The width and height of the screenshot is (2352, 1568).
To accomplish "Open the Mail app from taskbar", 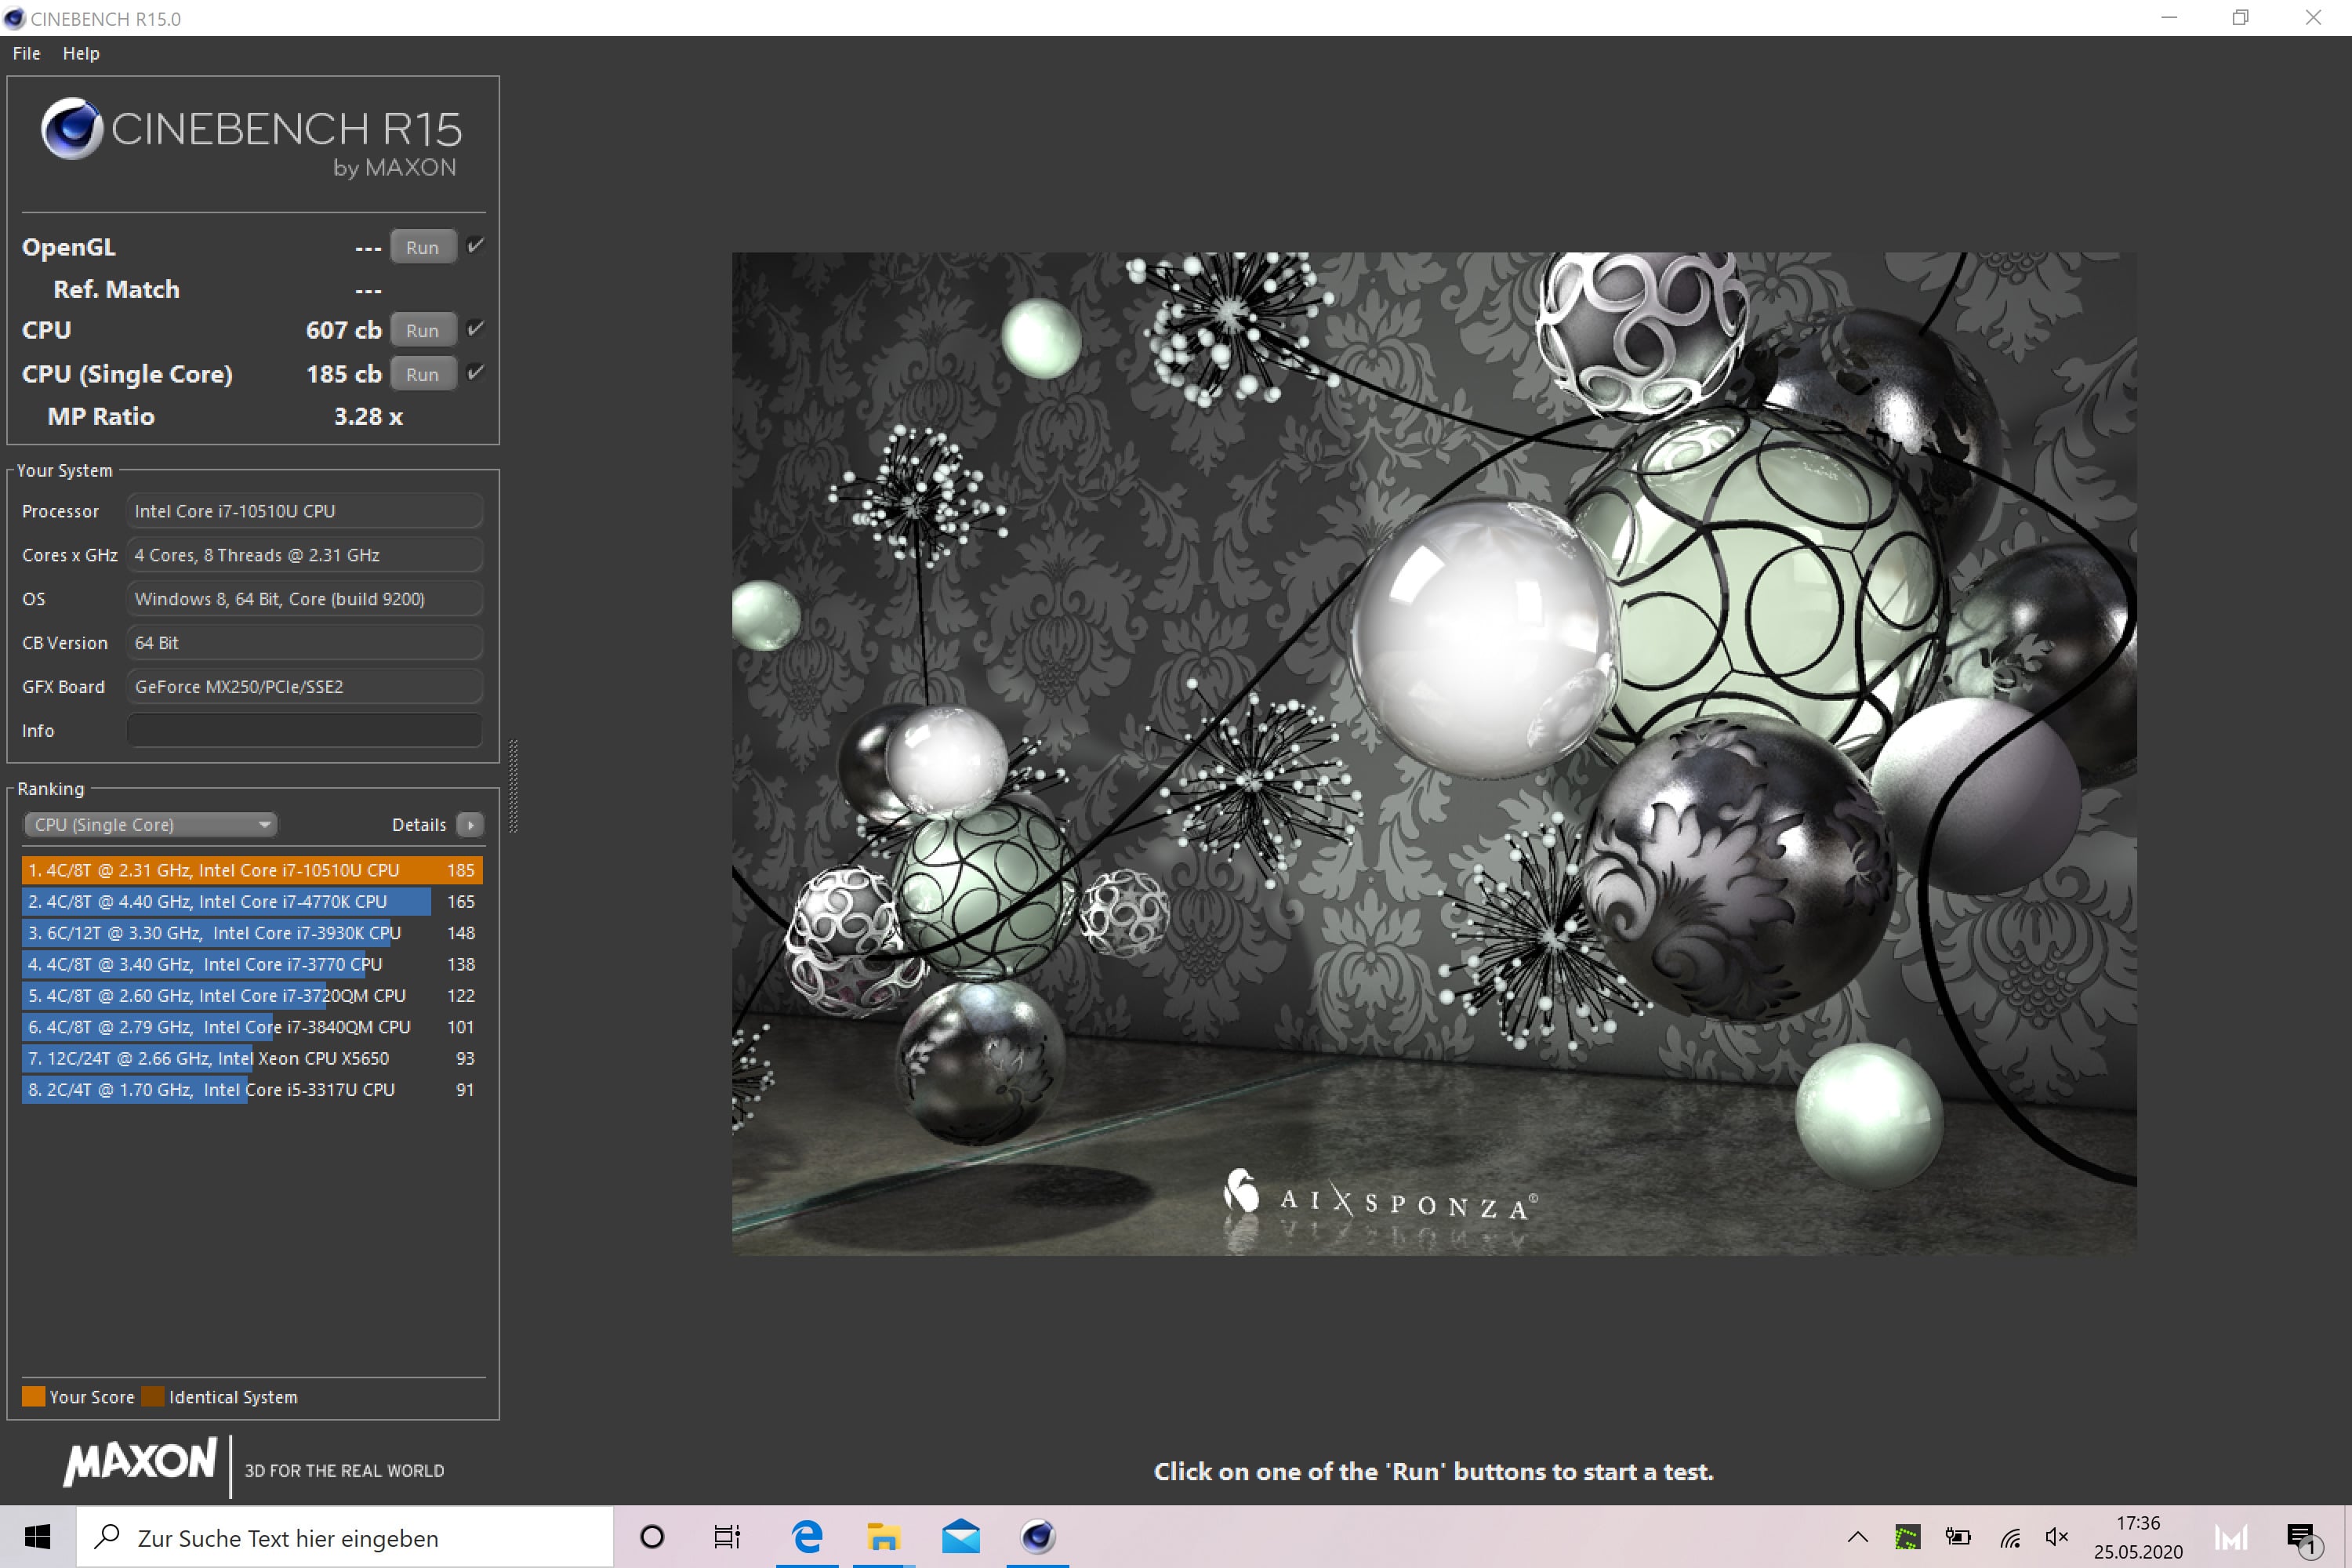I will coord(961,1537).
